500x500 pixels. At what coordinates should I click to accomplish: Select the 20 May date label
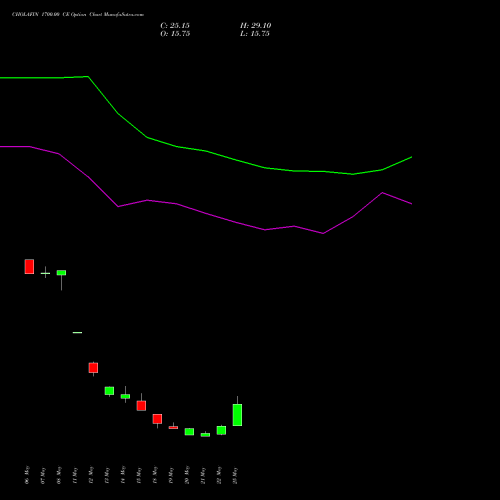tap(187, 475)
